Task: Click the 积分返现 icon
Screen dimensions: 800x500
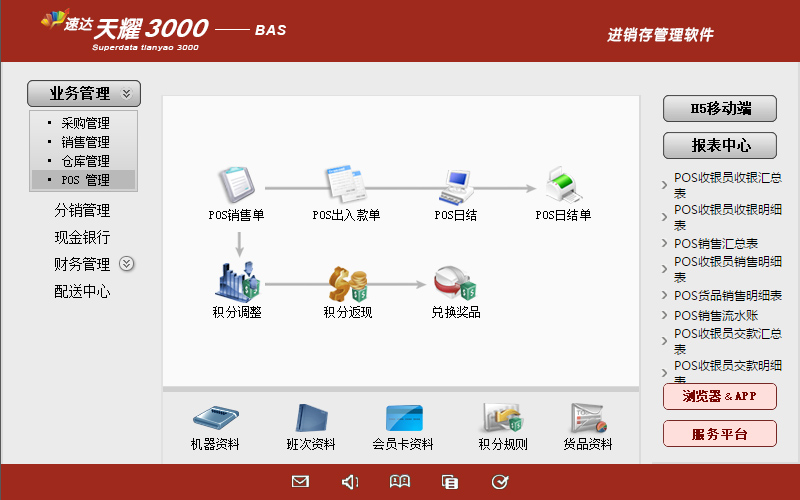Action: click(x=347, y=283)
